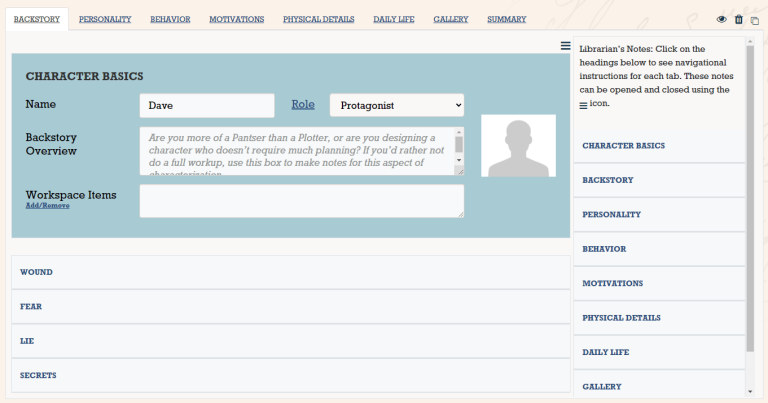
Task: Open the Role dropdown showing Protagonist
Action: (397, 105)
